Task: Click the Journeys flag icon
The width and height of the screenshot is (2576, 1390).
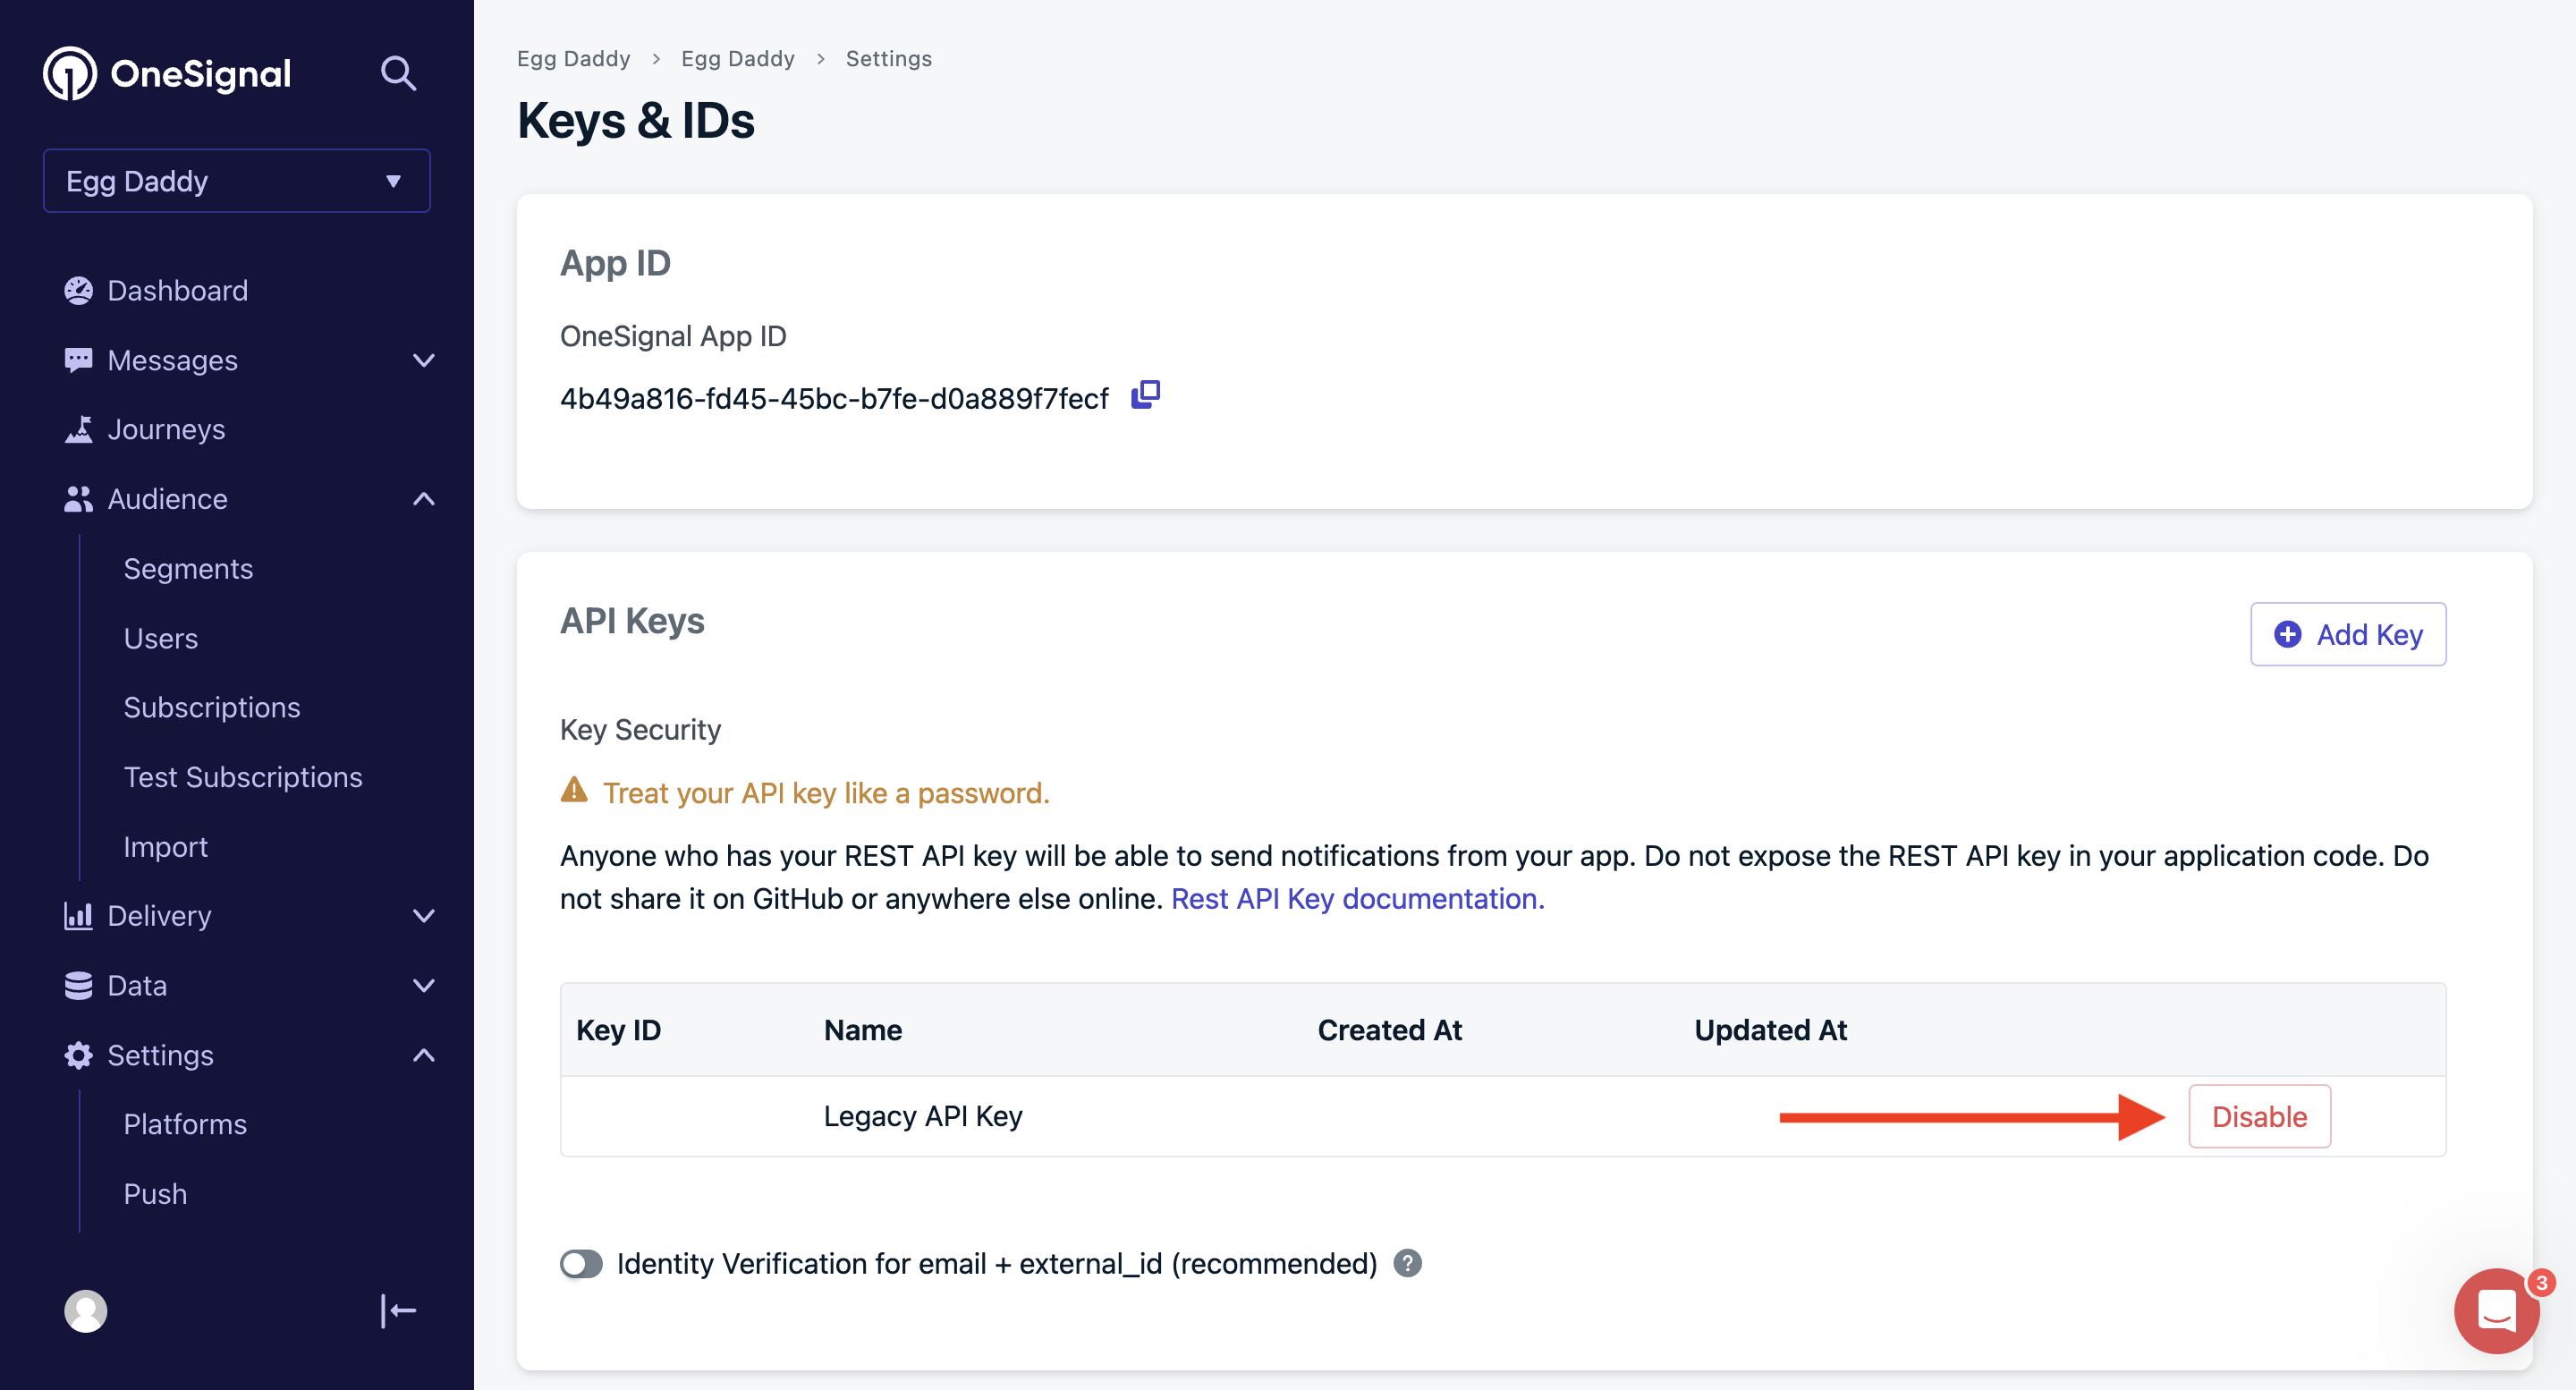Action: (78, 429)
